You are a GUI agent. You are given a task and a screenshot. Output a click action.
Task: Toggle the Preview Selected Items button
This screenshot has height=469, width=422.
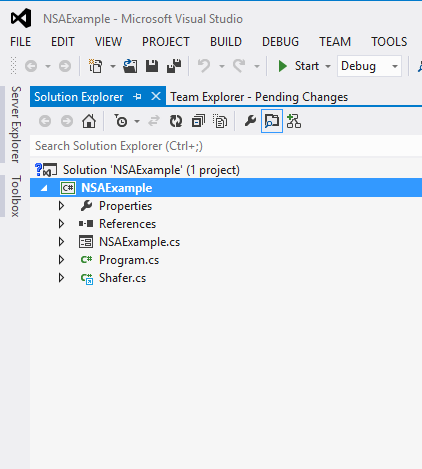point(272,121)
